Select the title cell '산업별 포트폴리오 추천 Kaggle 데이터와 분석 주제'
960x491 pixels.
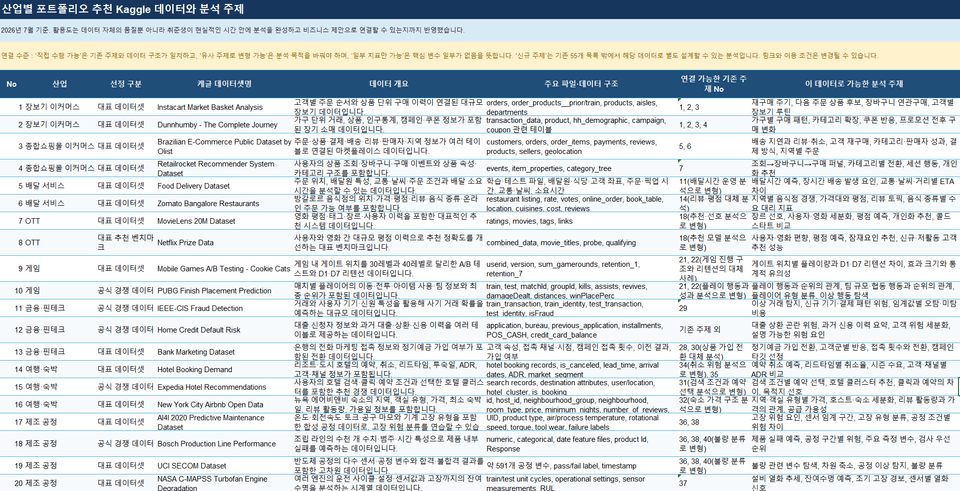click(122, 9)
